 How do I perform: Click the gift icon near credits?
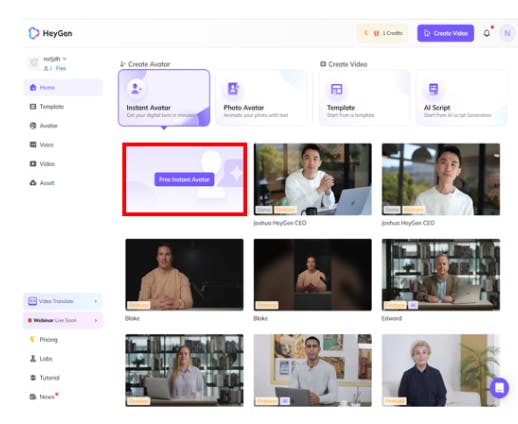(x=376, y=33)
